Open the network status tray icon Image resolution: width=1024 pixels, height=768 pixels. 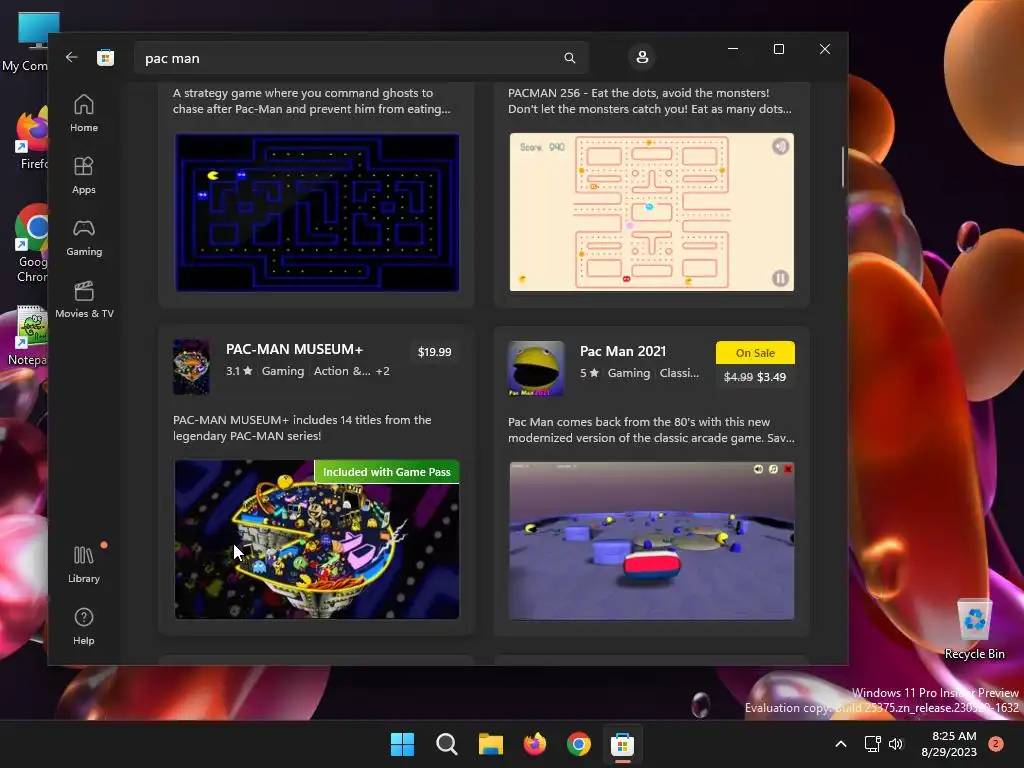(872, 744)
